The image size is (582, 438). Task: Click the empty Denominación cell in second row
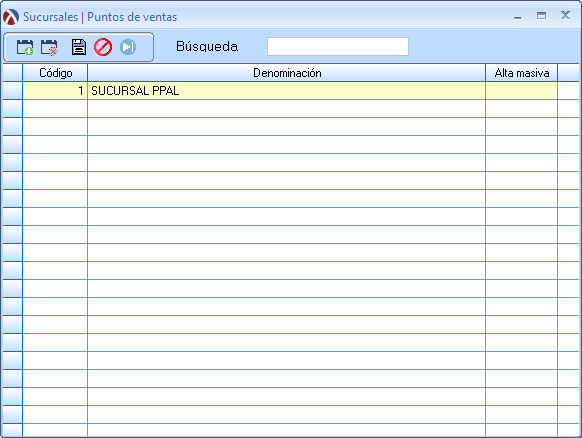pos(287,109)
